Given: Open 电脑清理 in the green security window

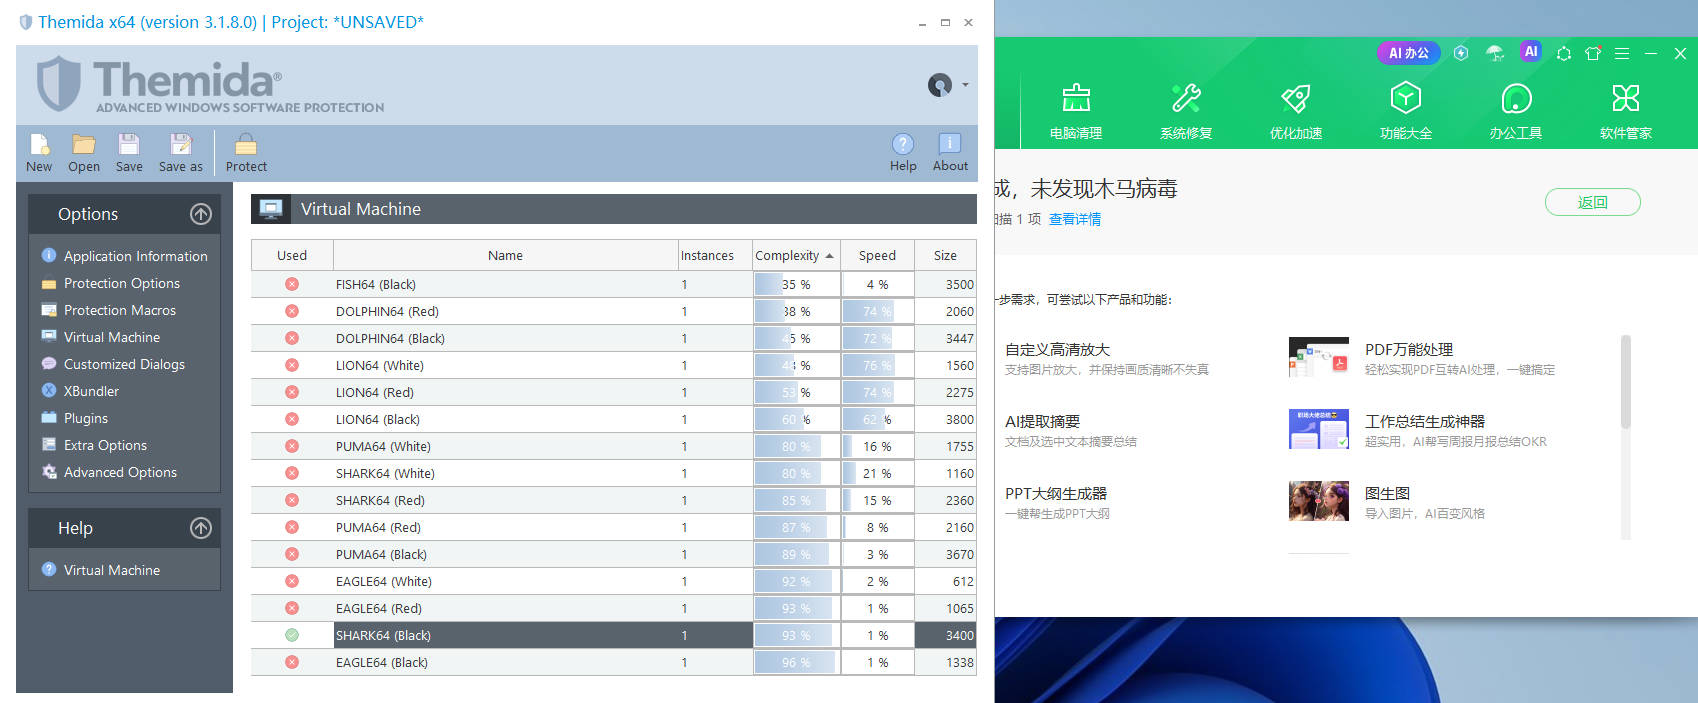Looking at the screenshot, I should [x=1076, y=110].
